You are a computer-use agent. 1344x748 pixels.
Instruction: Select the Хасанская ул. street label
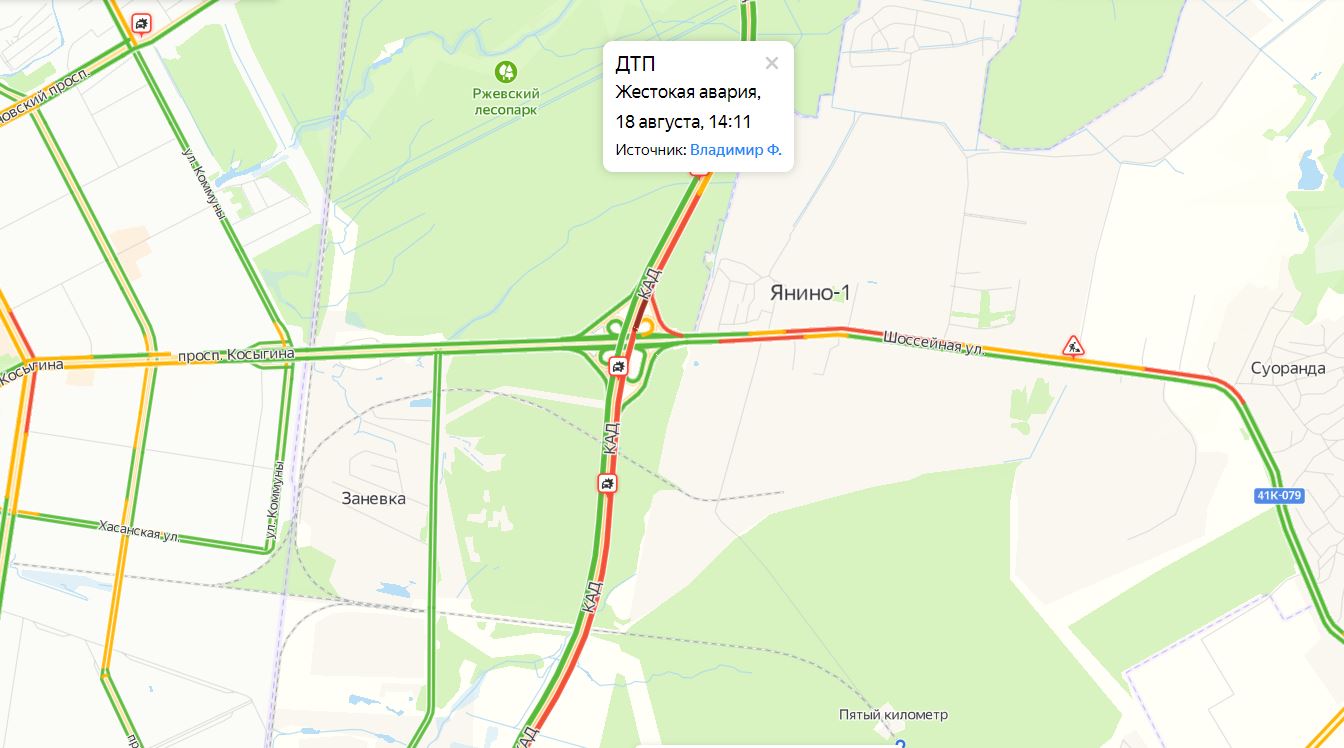coord(139,530)
